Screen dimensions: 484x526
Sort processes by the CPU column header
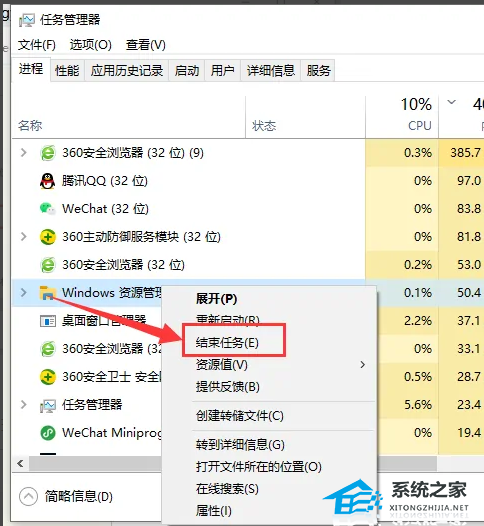[419, 126]
